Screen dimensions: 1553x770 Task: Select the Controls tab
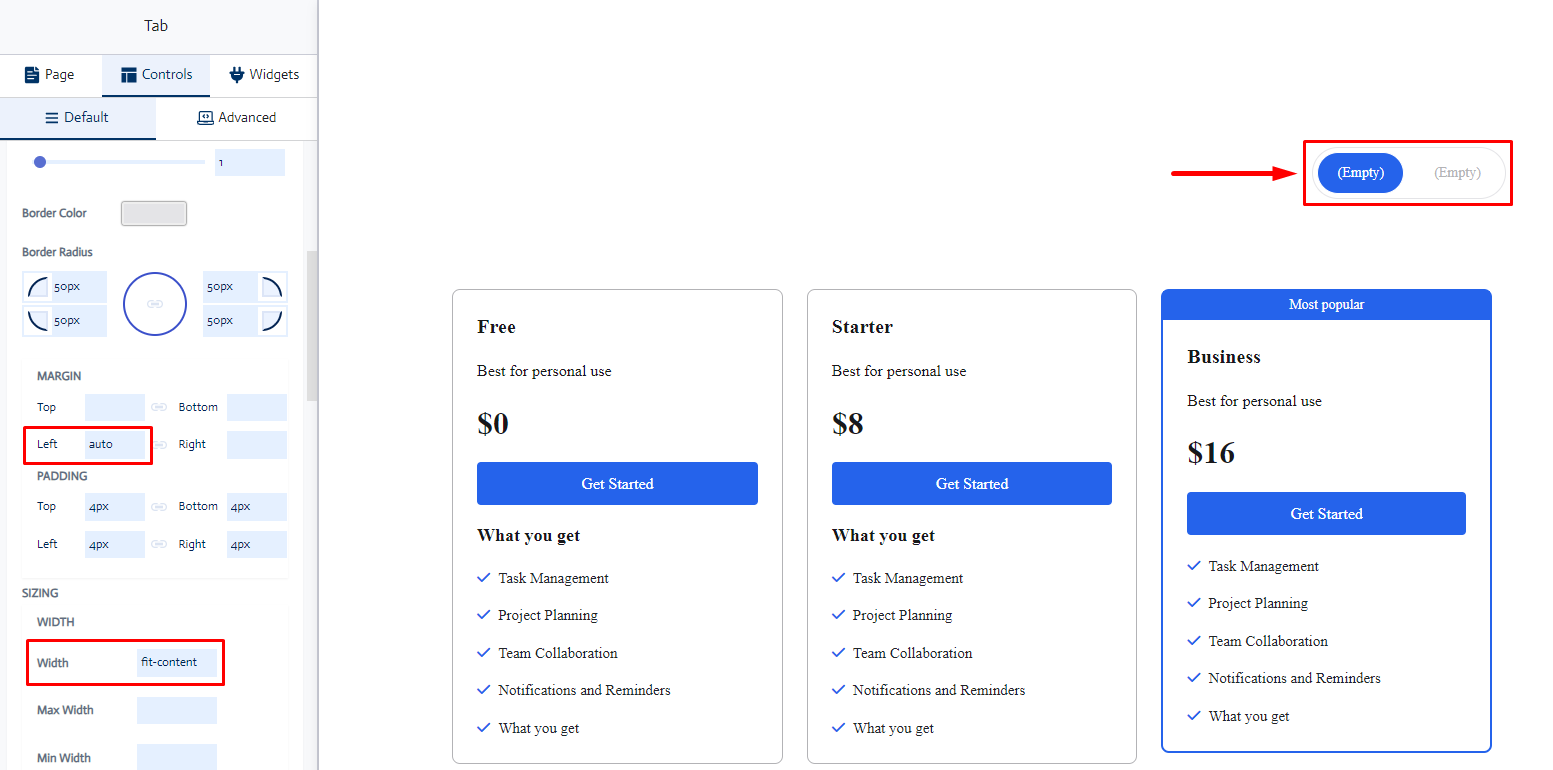pos(156,75)
